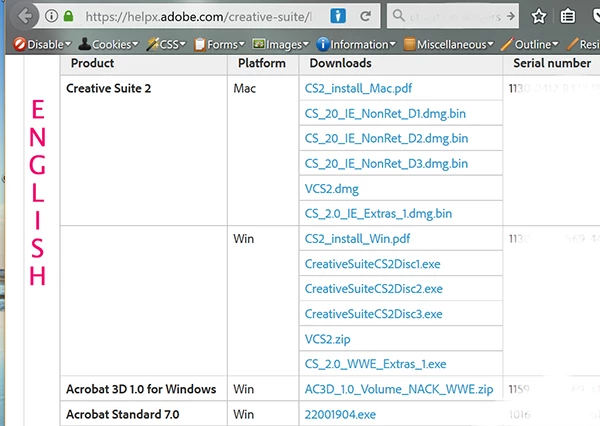Open the Images dropdown menu
This screenshot has width=600, height=426.
280,44
